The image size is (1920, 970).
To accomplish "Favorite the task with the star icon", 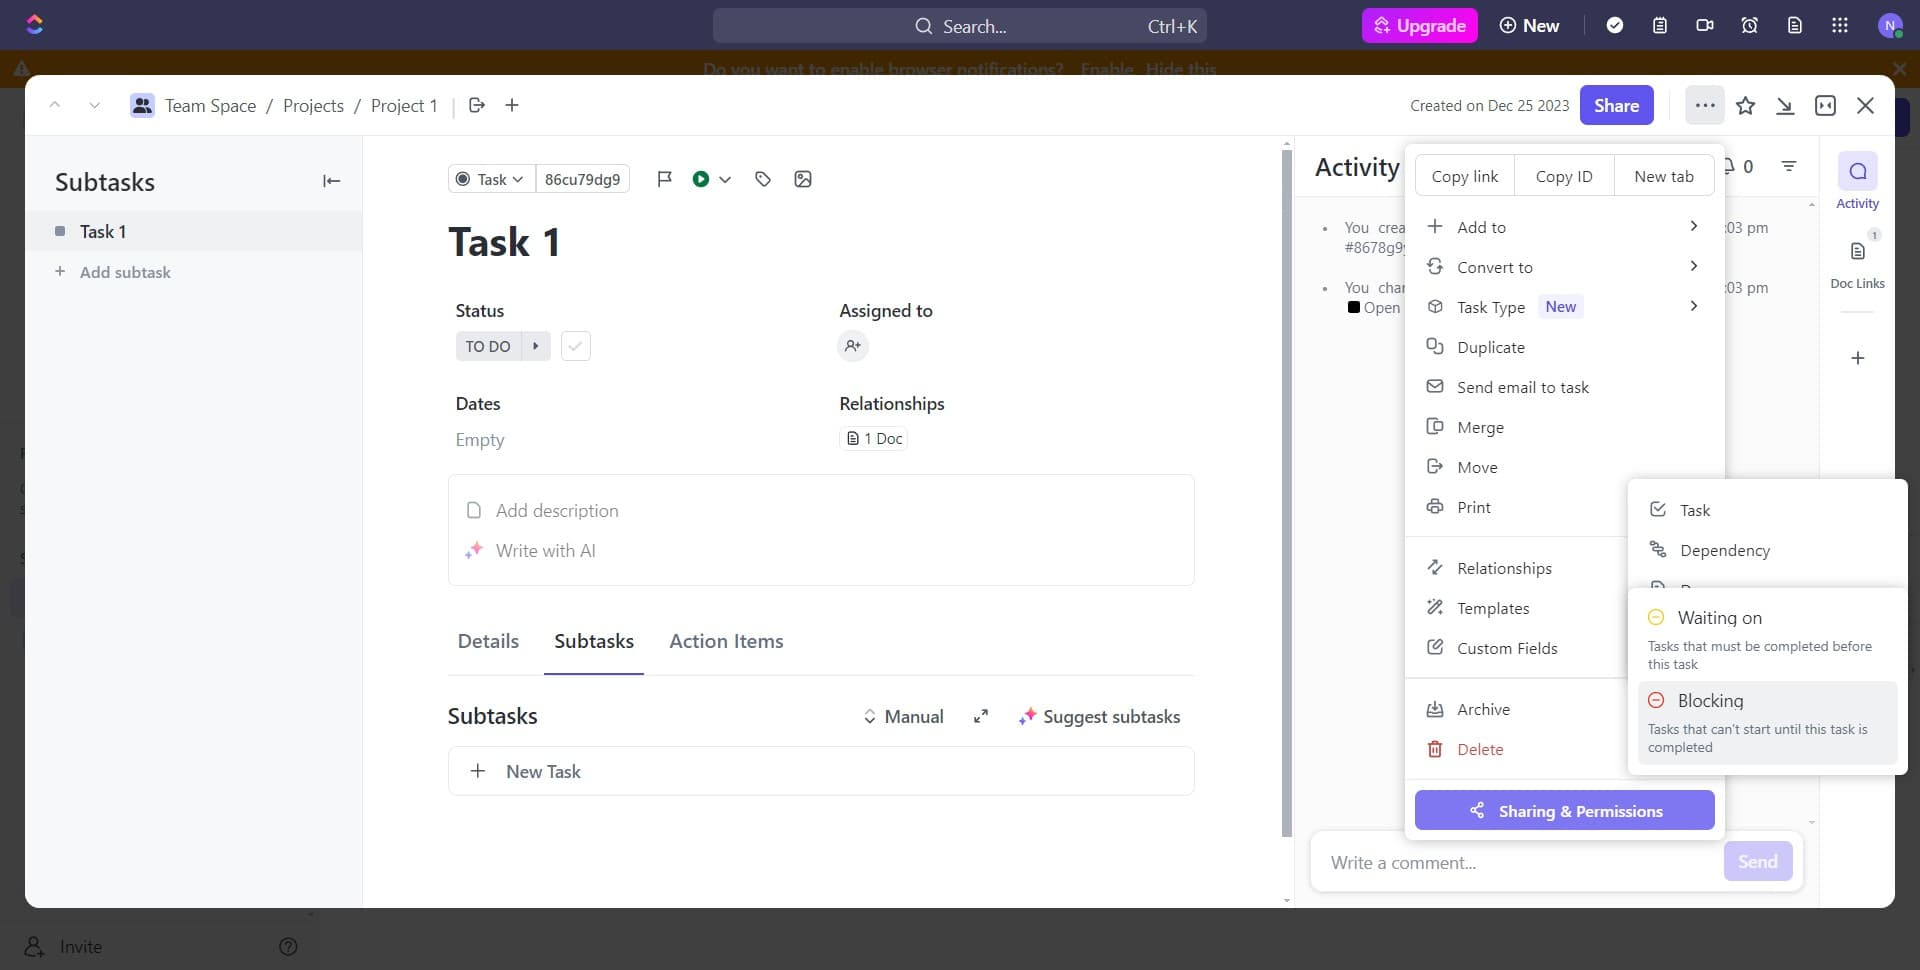I will tap(1745, 106).
